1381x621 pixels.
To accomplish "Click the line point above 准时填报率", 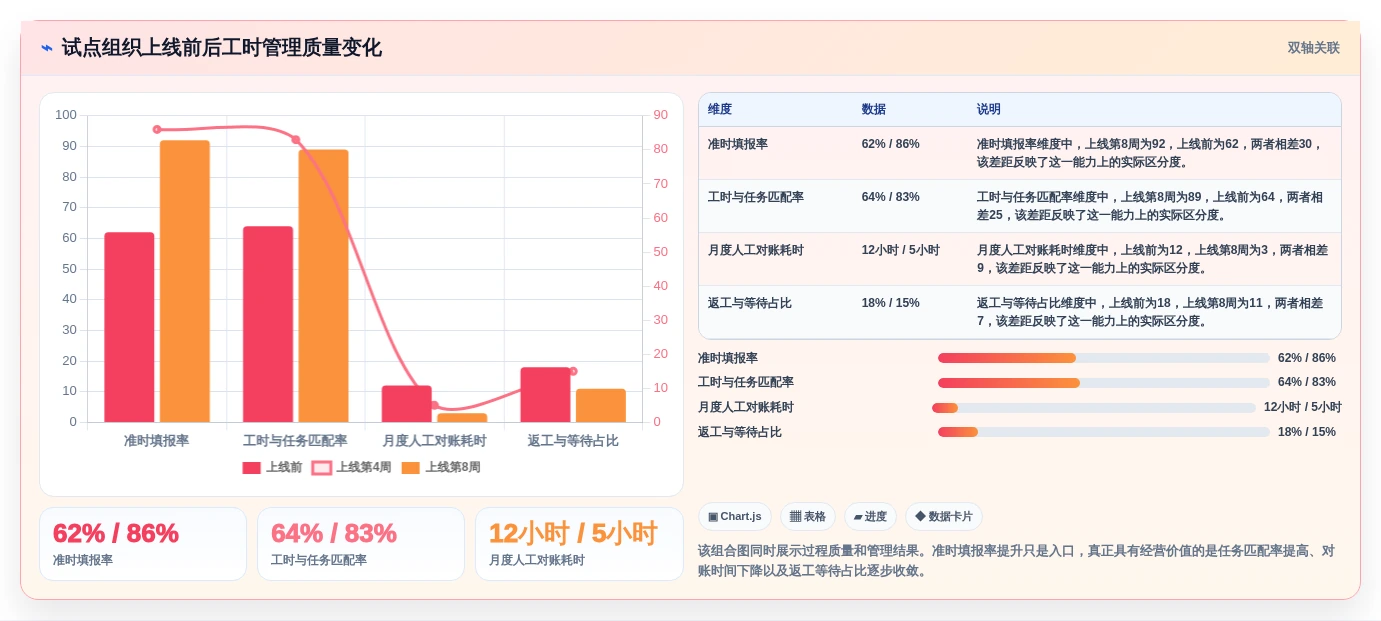I will [x=157, y=129].
